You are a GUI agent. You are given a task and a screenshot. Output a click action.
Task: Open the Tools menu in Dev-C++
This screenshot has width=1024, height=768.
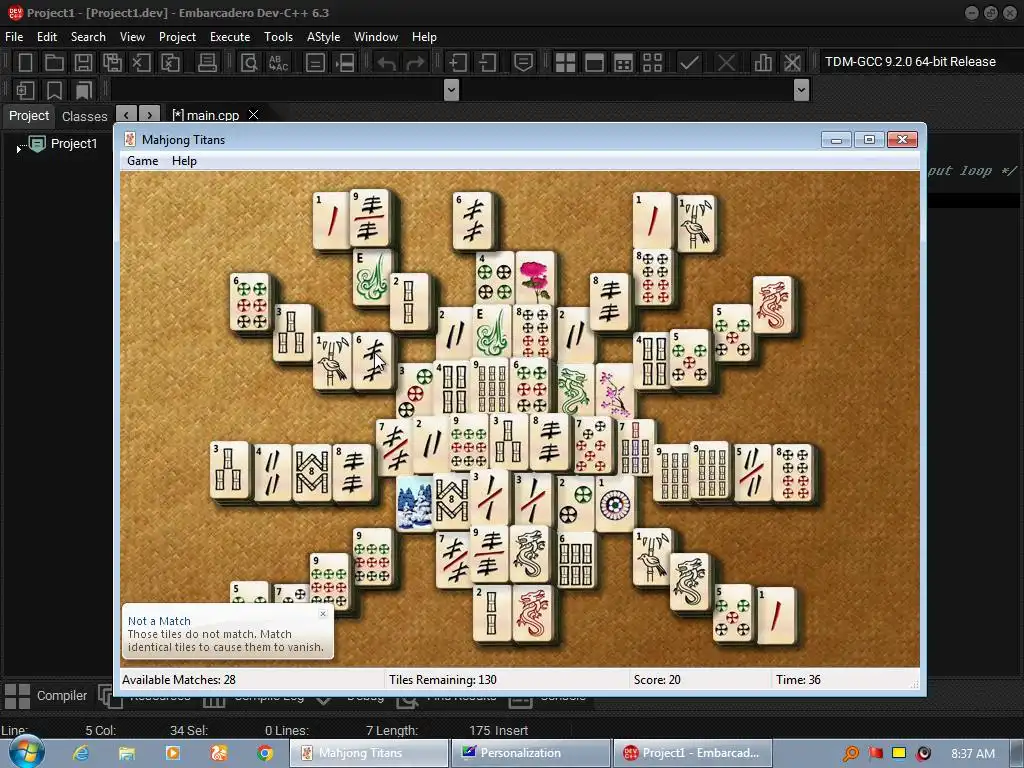[278, 37]
